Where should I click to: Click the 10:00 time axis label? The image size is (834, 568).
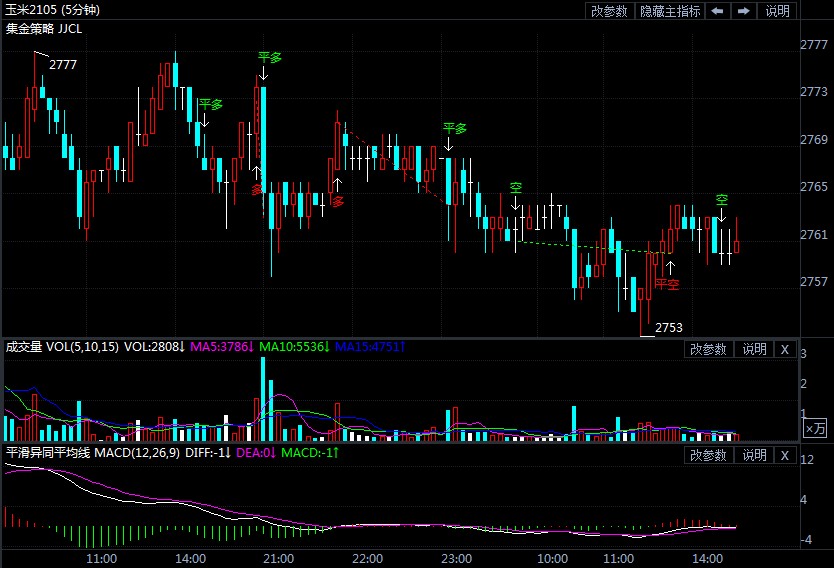point(552,559)
